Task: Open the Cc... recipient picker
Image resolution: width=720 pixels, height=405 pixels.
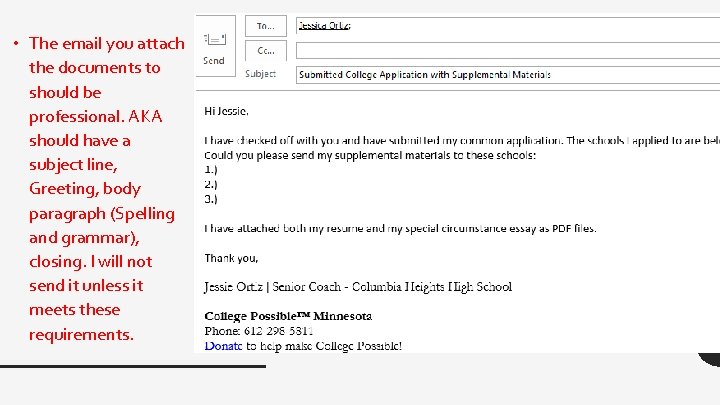Action: click(265, 51)
